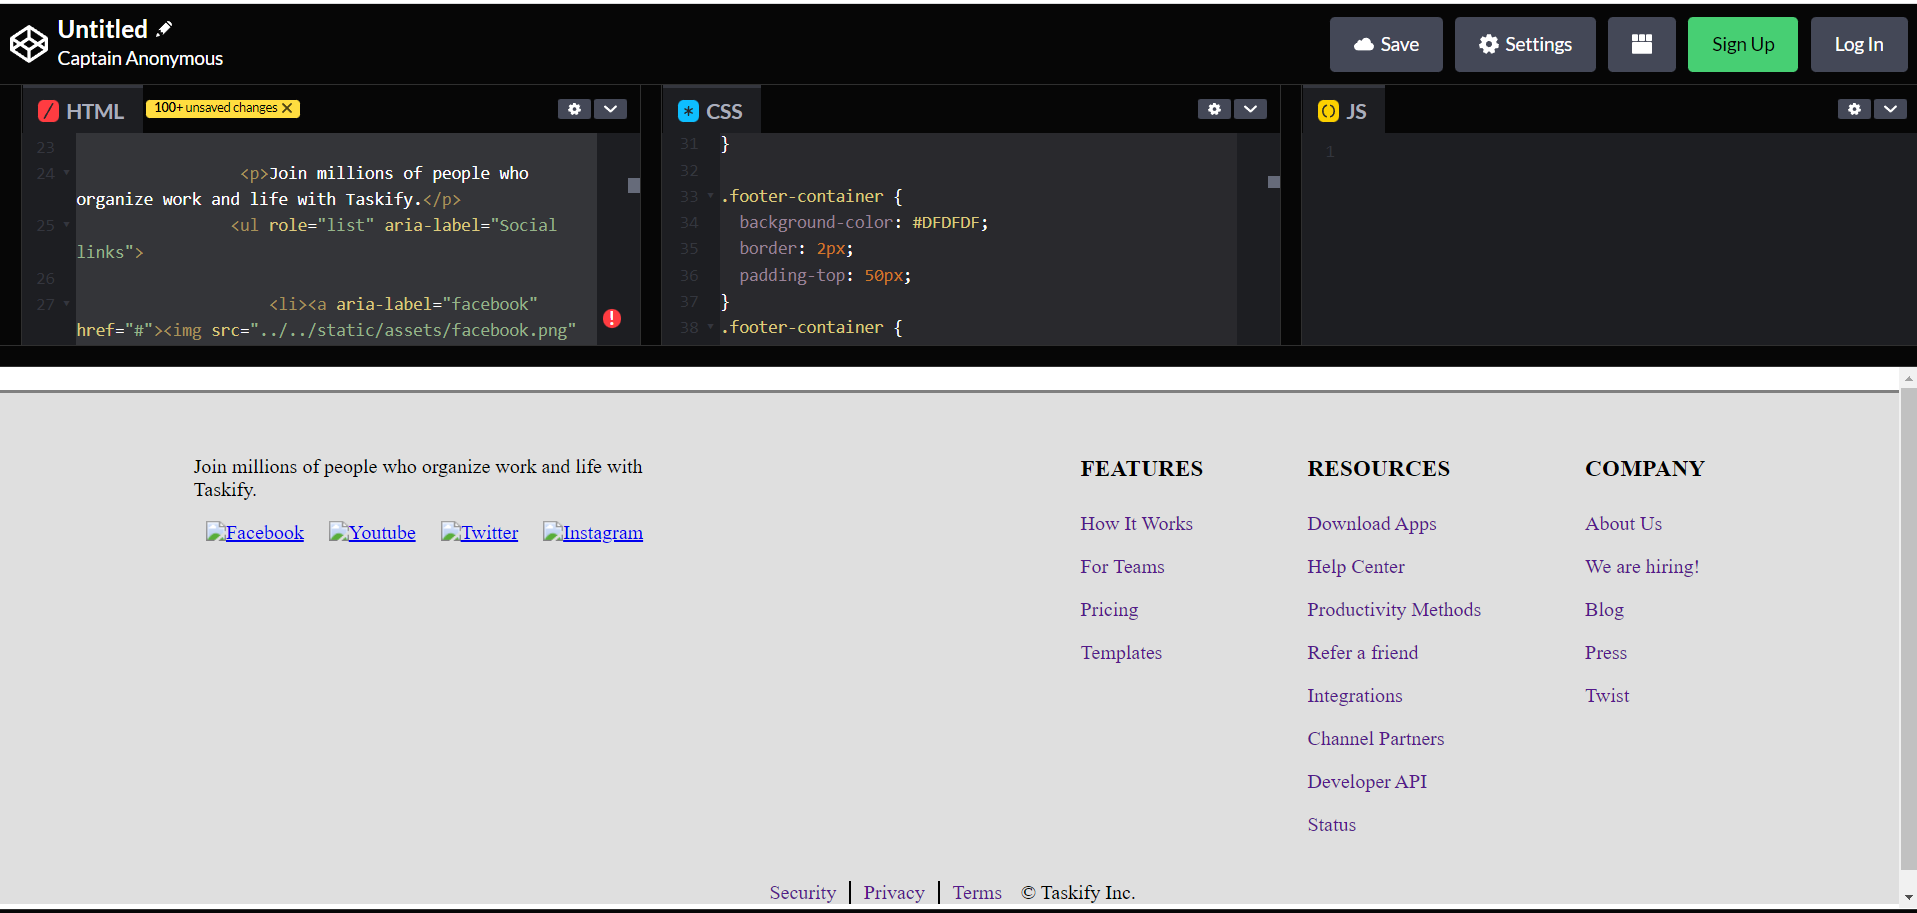The width and height of the screenshot is (1917, 913).
Task: Click the We are hiring! link
Action: tap(1642, 566)
